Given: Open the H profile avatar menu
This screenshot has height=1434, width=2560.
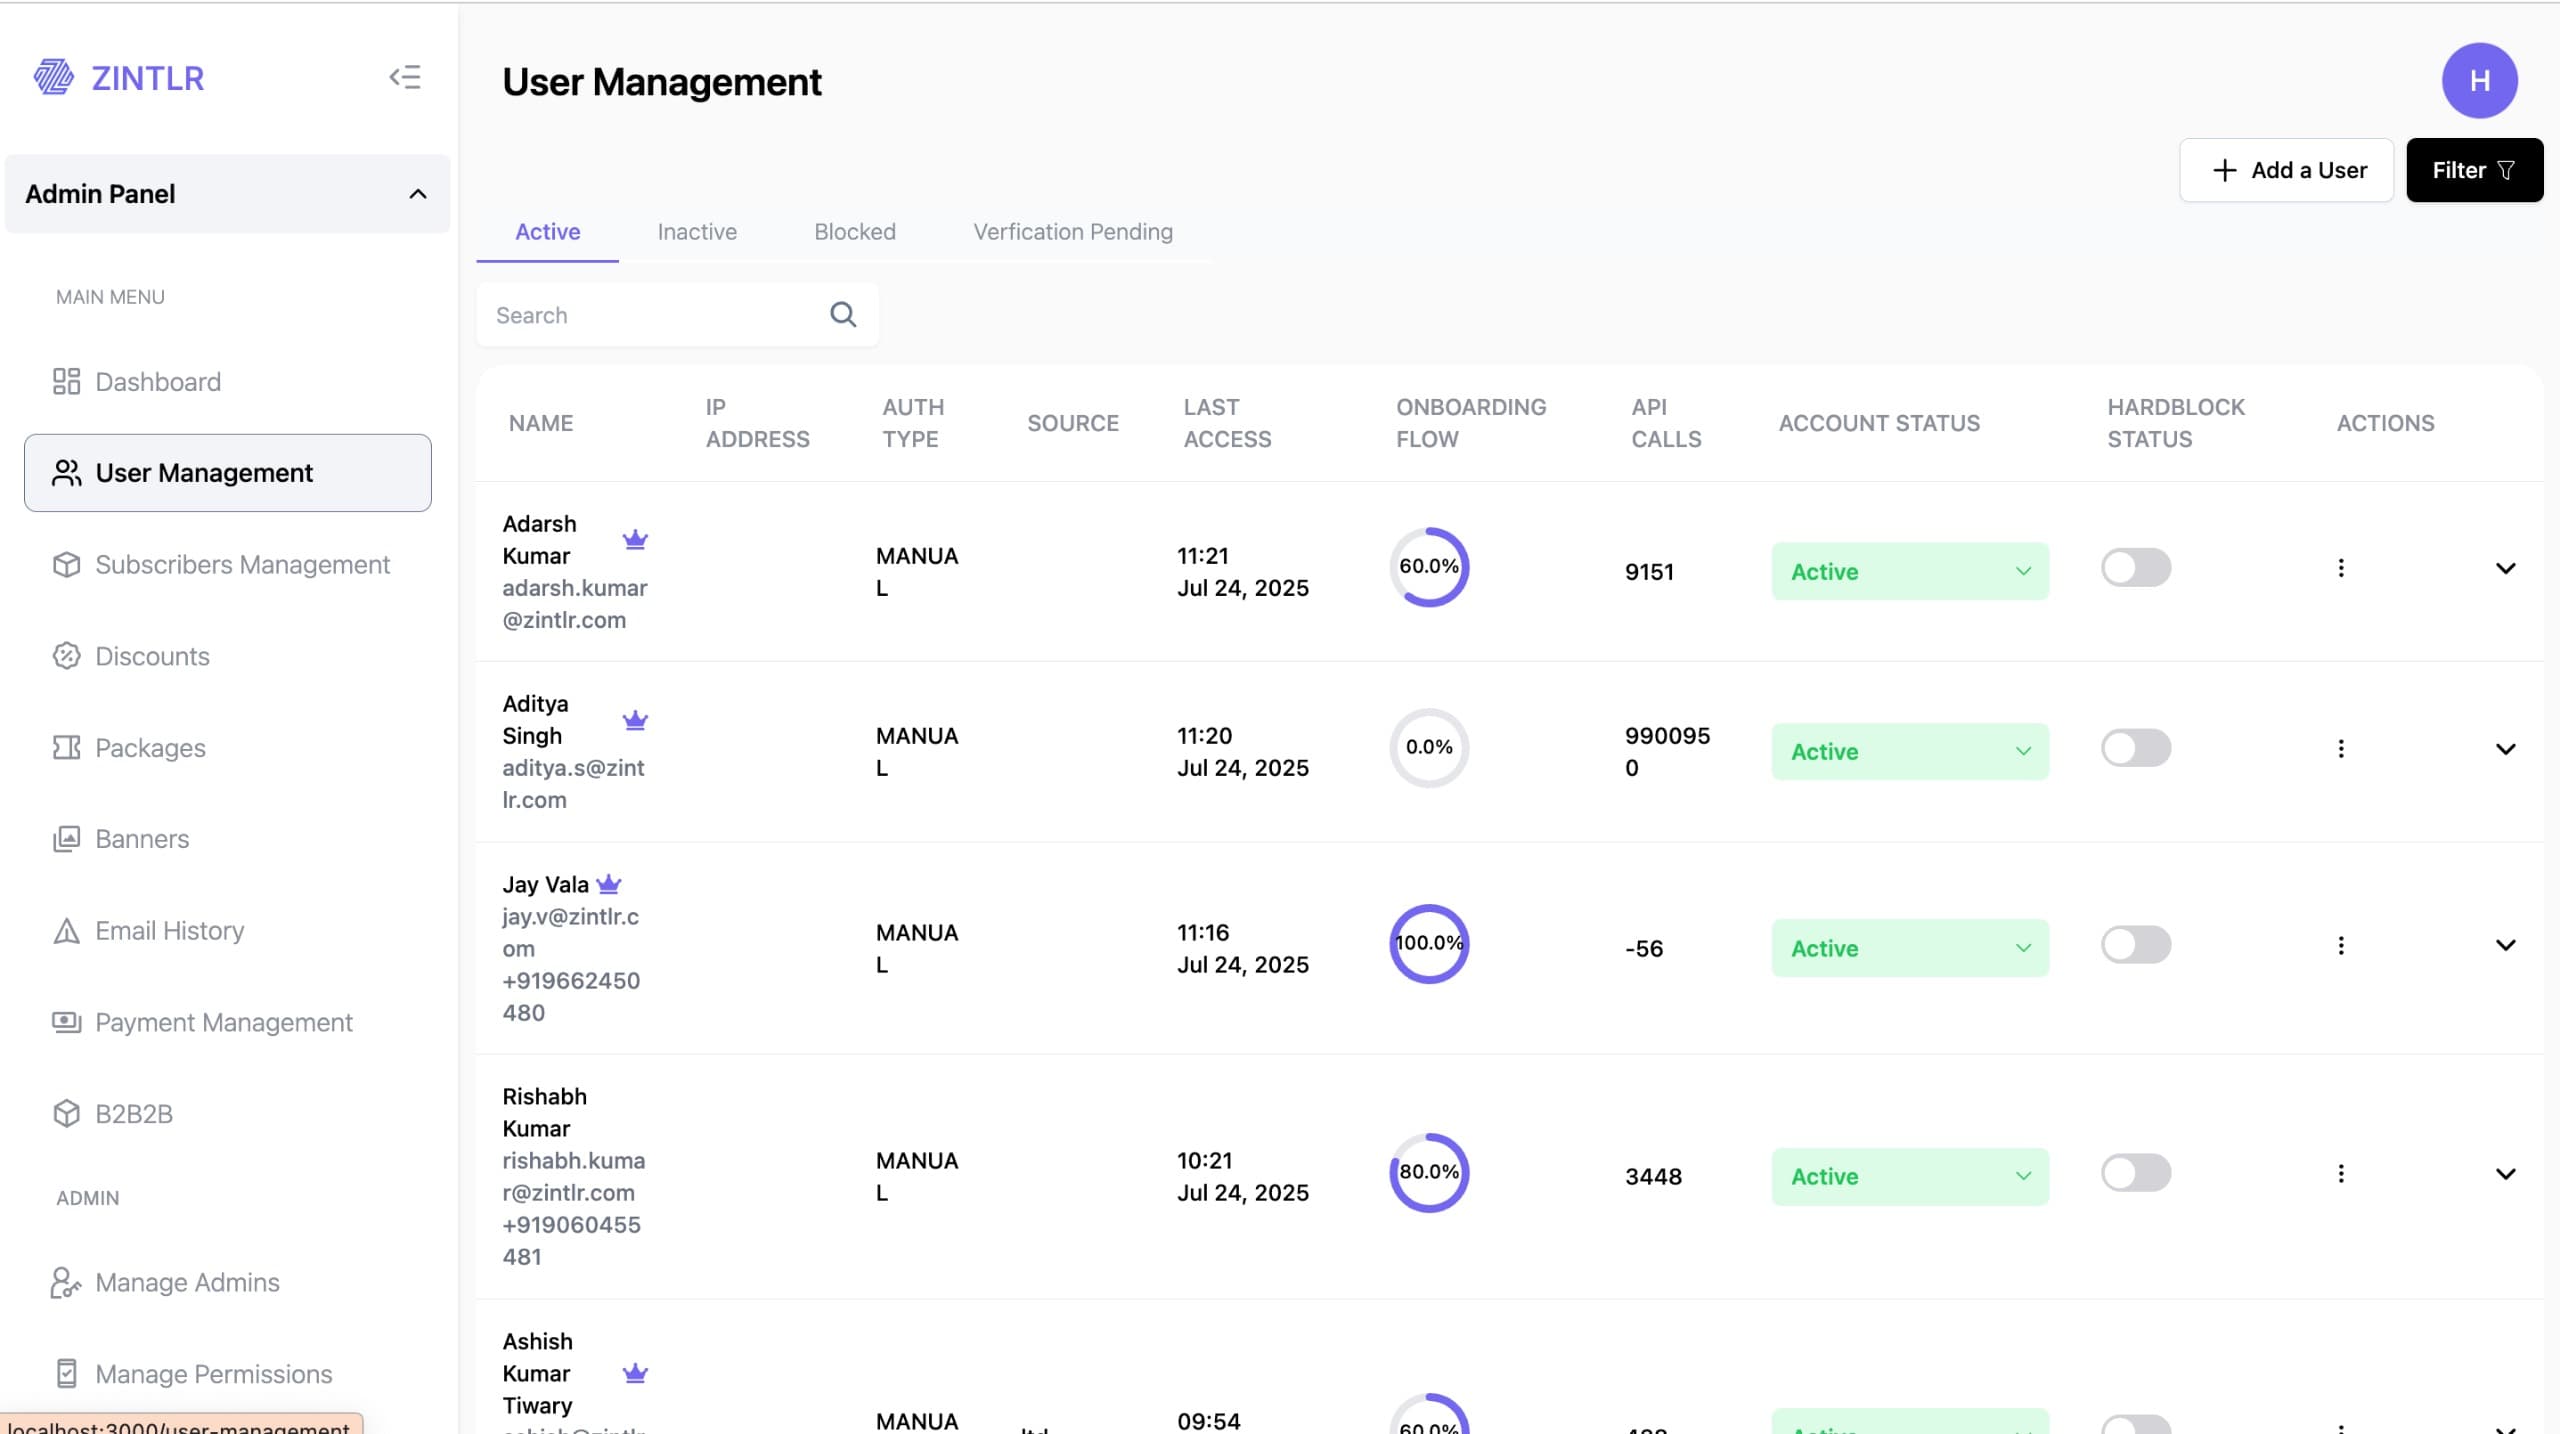Looking at the screenshot, I should click(x=2478, y=80).
